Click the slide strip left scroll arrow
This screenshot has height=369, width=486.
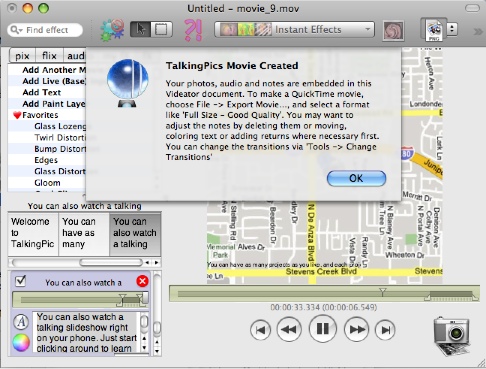(147, 263)
